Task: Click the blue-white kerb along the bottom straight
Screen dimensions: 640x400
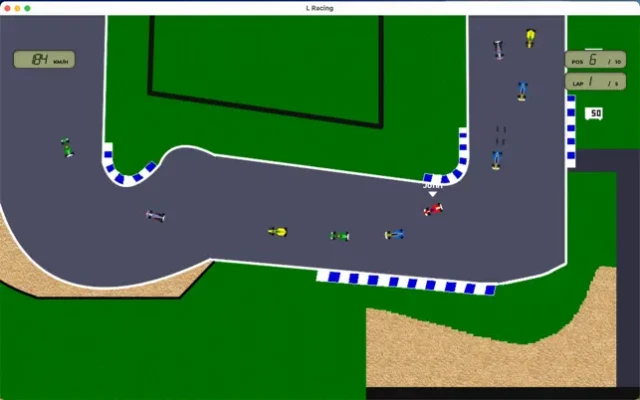Action: [405, 281]
